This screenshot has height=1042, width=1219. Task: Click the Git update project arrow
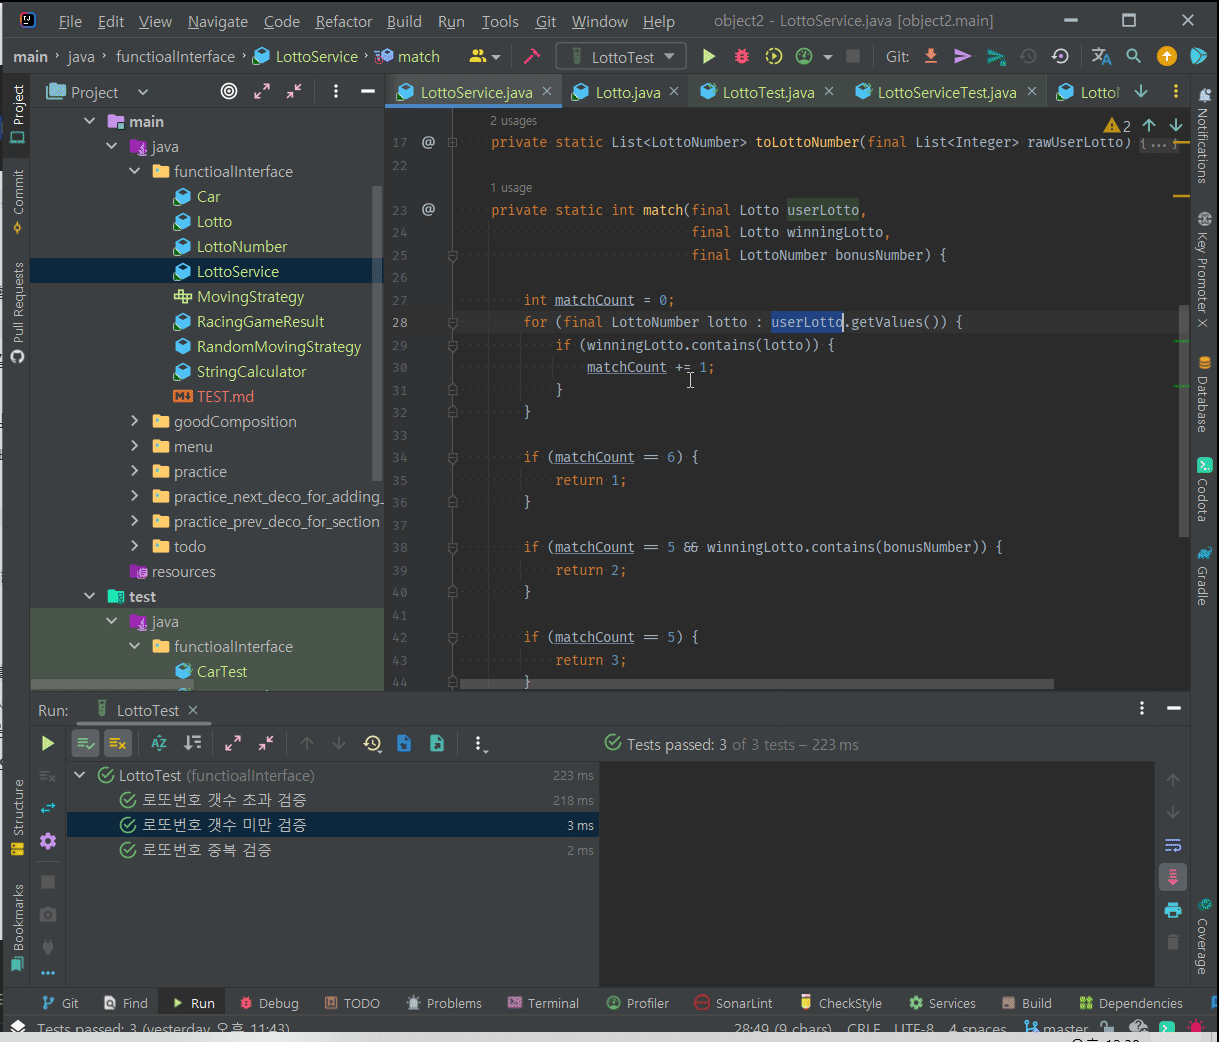pos(931,57)
